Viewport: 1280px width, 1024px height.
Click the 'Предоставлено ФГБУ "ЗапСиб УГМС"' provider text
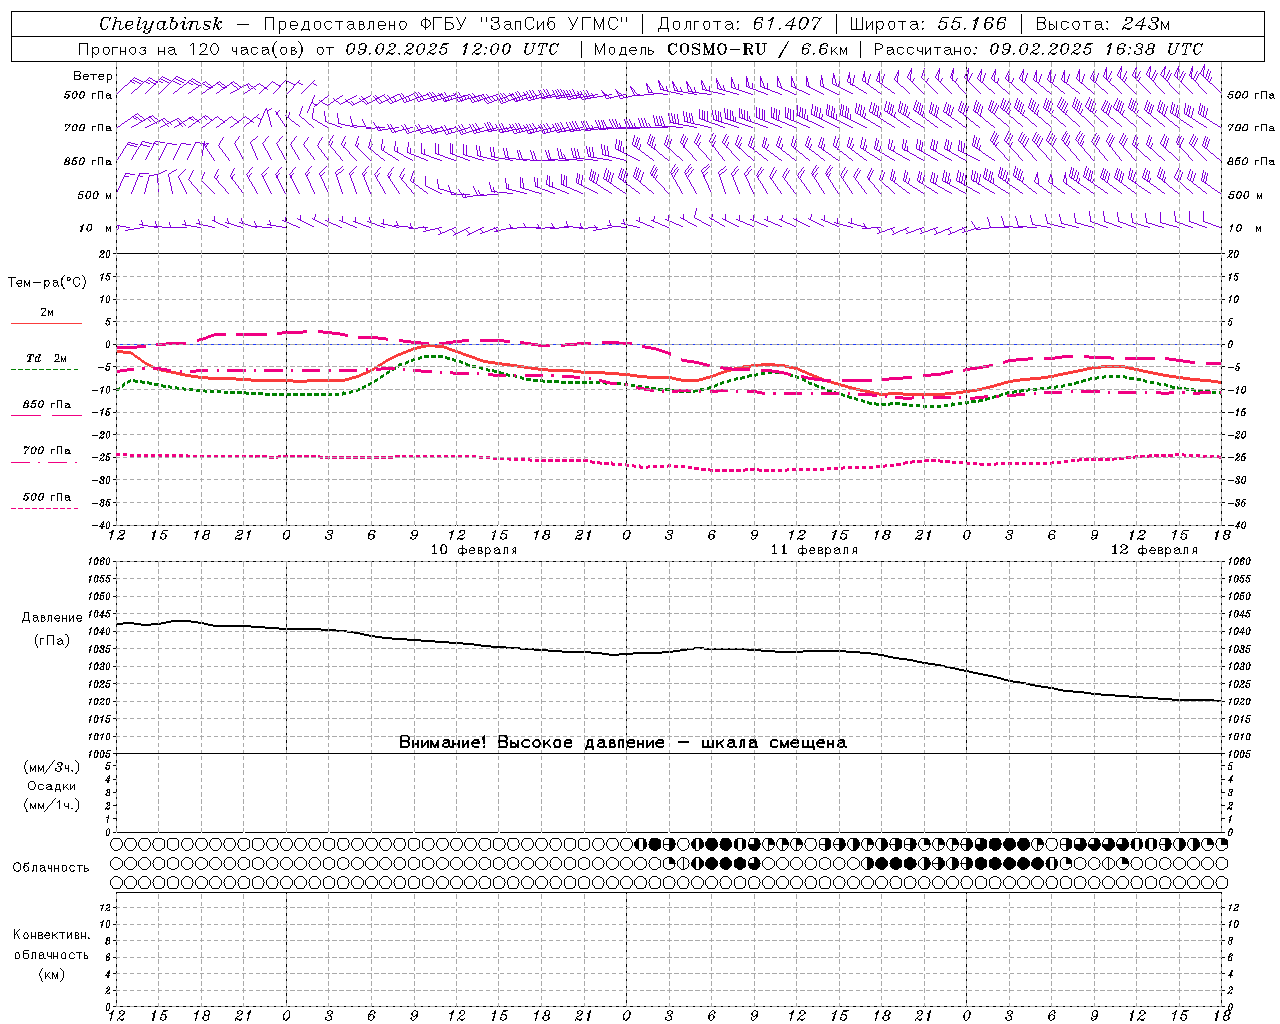point(445,24)
